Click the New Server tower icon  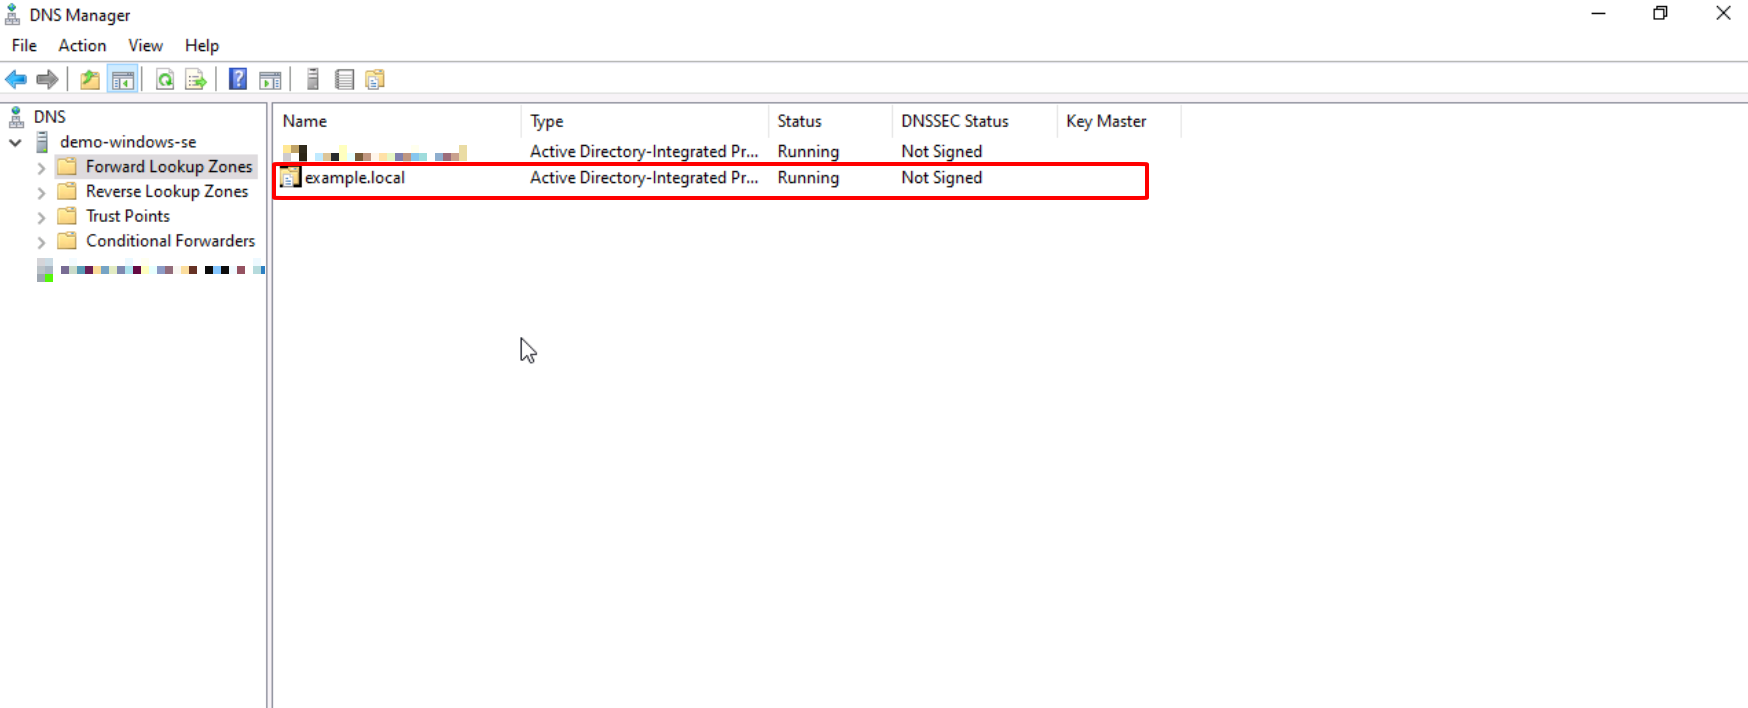tap(313, 80)
